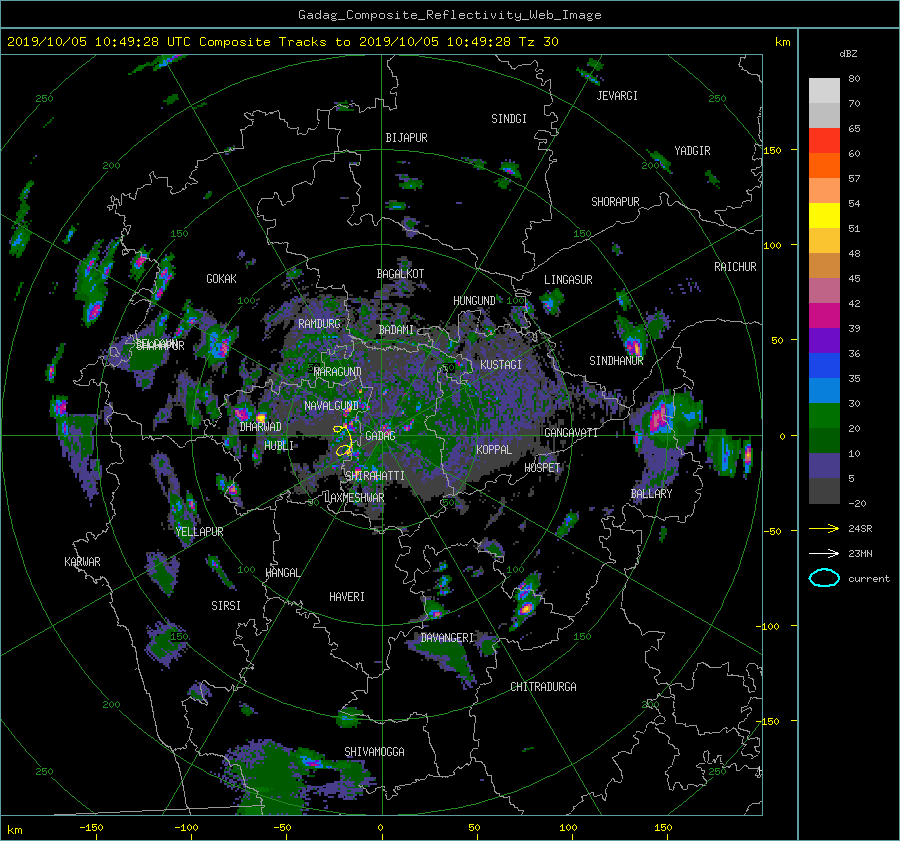Viewport: 900px width, 841px height.
Task: Click the cyan 'current' ellipse legend icon
Action: click(824, 578)
